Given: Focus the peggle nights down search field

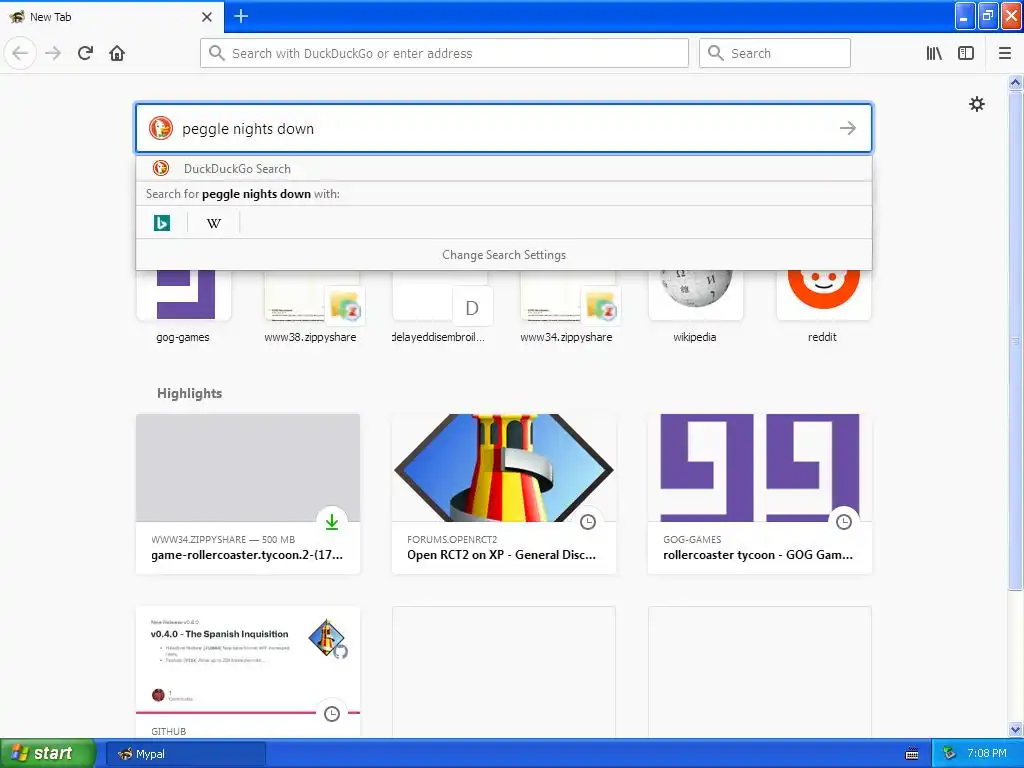Looking at the screenshot, I should point(504,128).
